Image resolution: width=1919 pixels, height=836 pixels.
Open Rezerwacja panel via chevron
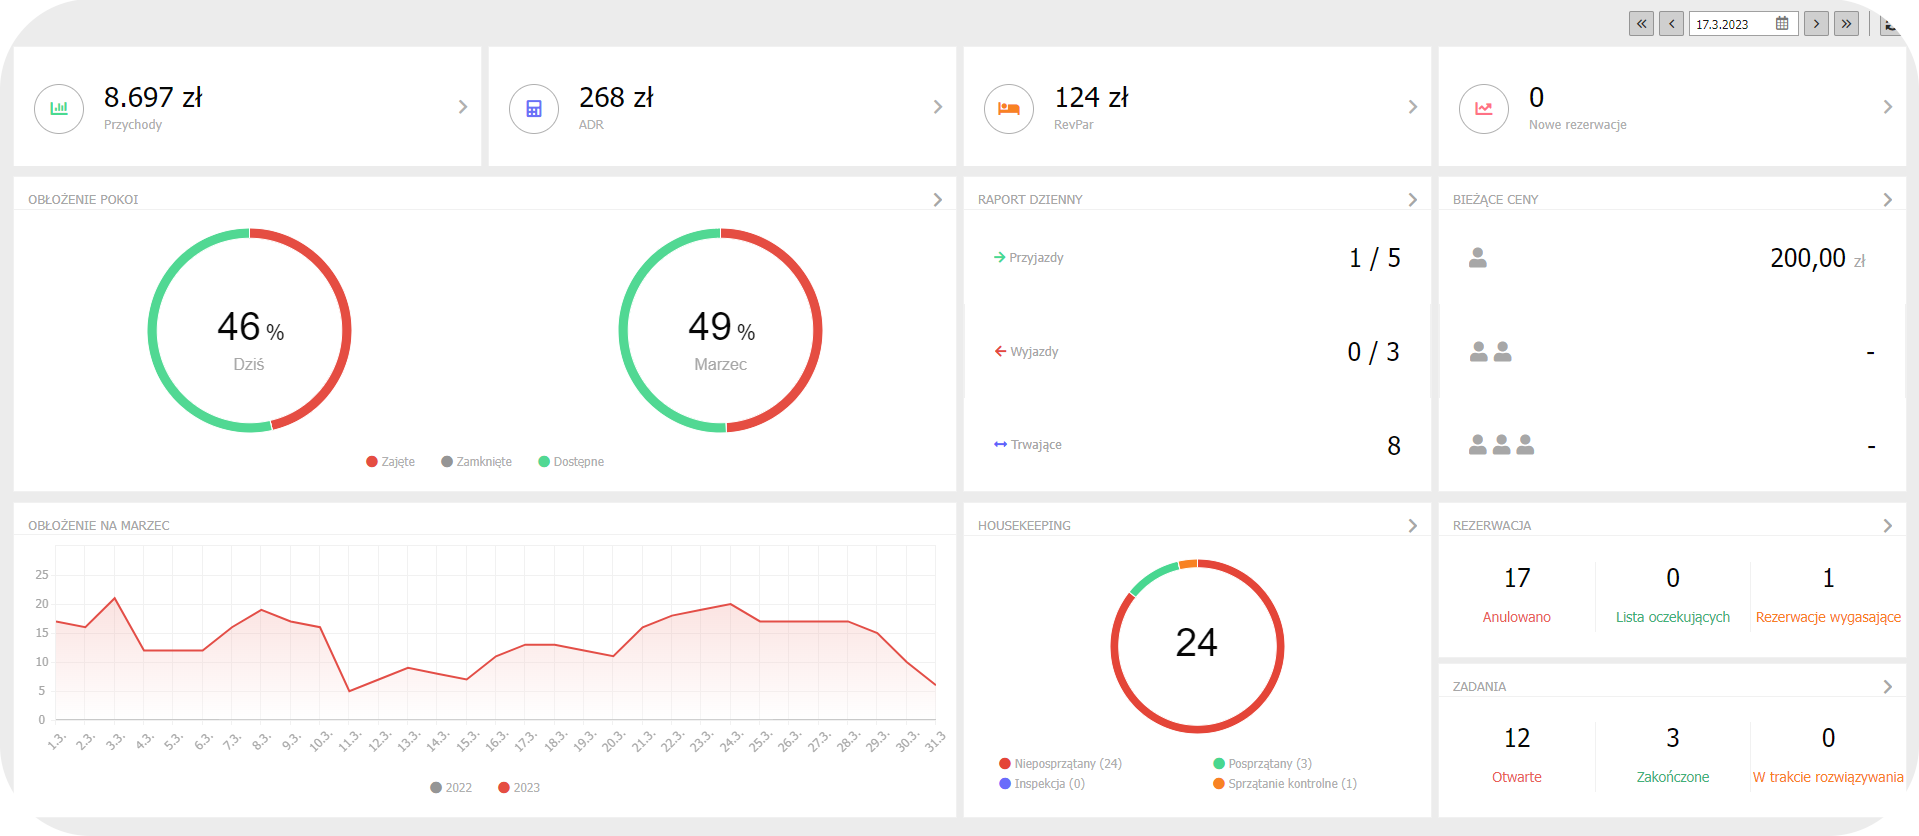[1888, 526]
